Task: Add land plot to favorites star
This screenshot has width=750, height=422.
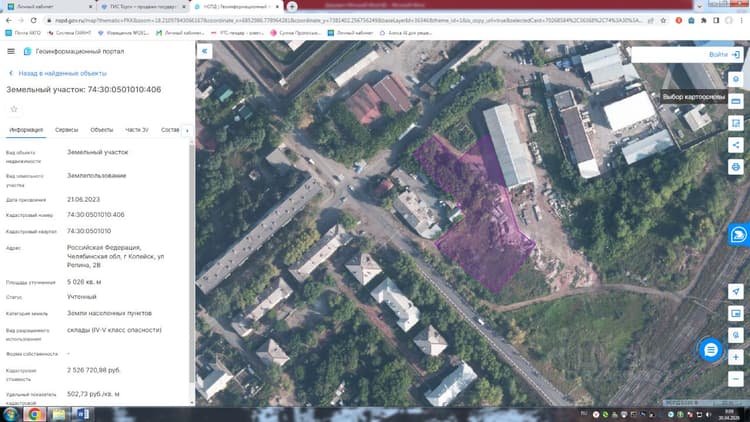Action: 14,109
